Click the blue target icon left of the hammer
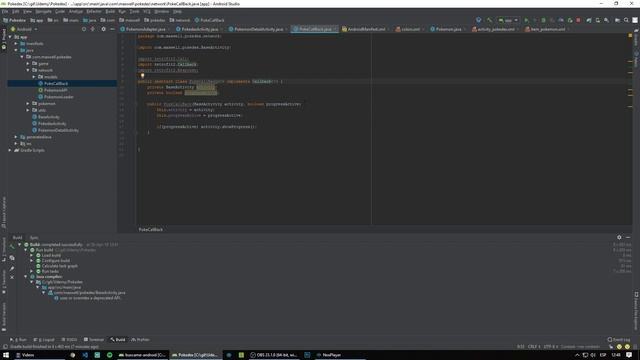Viewport: 640px width, 360px height. 478,20
